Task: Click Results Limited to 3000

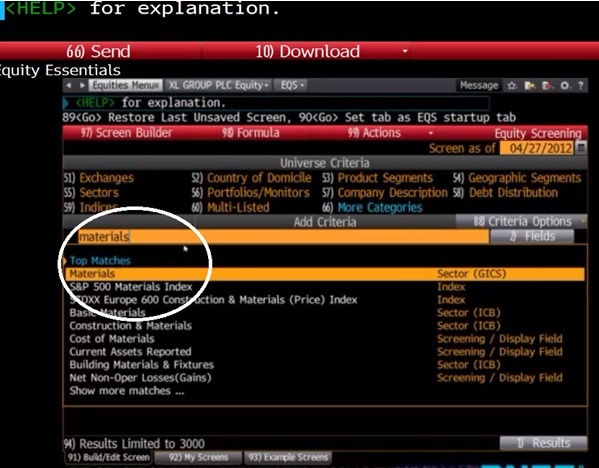Action: [x=134, y=444]
